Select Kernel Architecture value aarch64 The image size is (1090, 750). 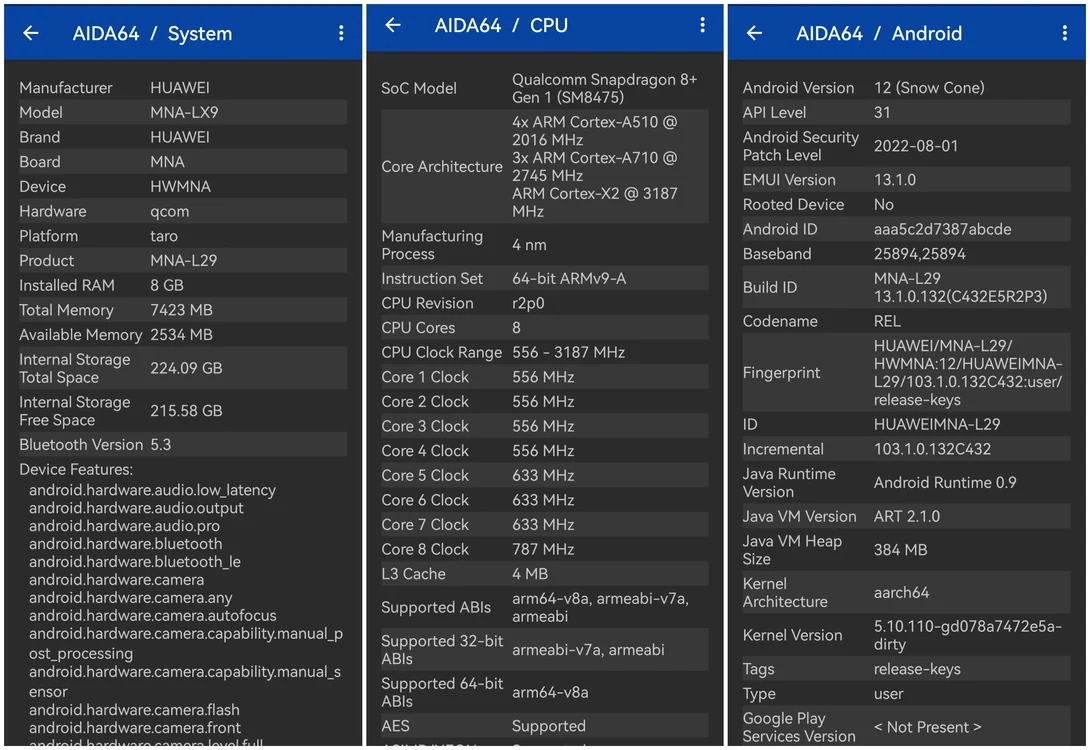click(901, 592)
